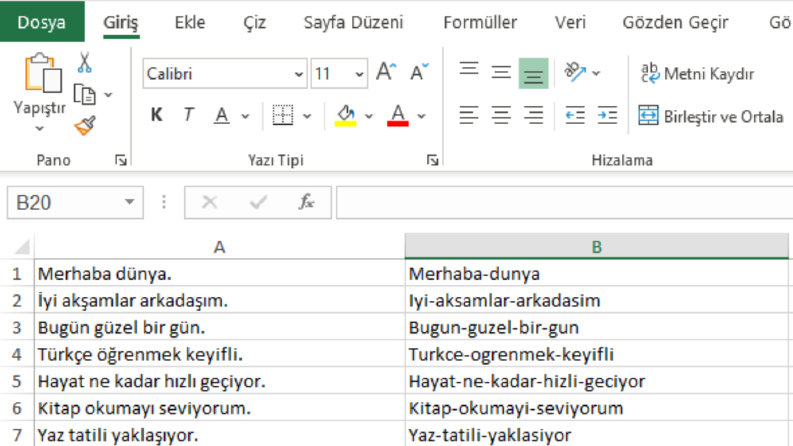Open the borders dropdown arrow

tap(307, 116)
